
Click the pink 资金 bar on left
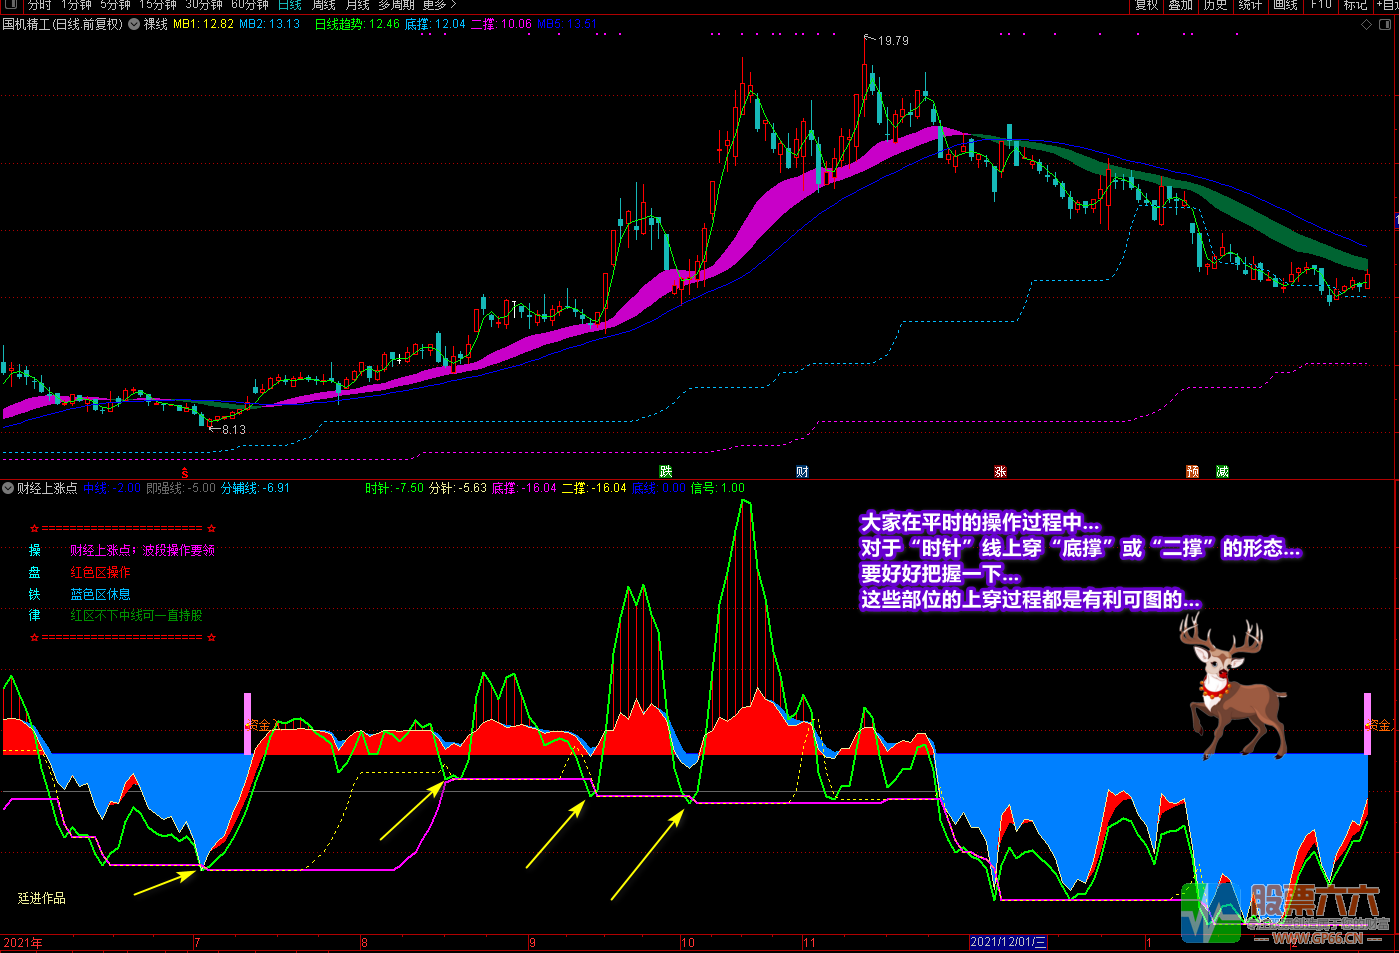pyautogui.click(x=248, y=723)
